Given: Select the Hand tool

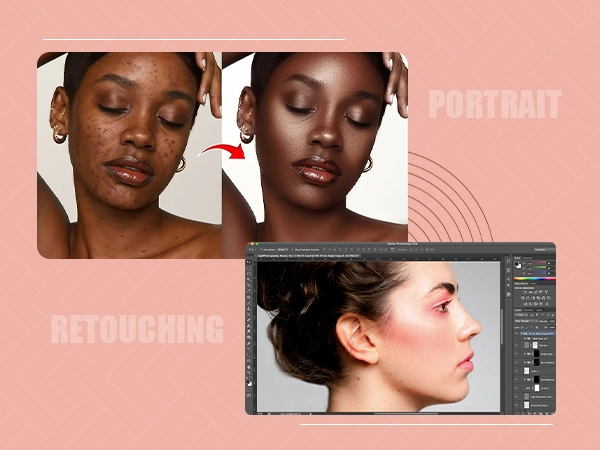Looking at the screenshot, I should click(249, 367).
